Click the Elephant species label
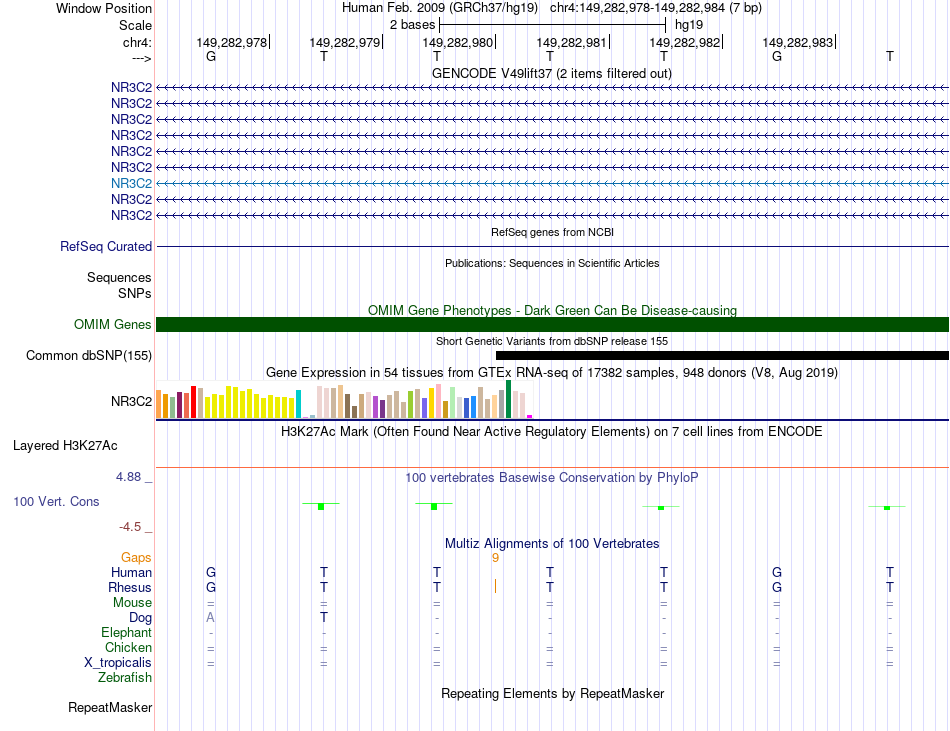Viewport: 950px width, 731px height. coord(127,633)
